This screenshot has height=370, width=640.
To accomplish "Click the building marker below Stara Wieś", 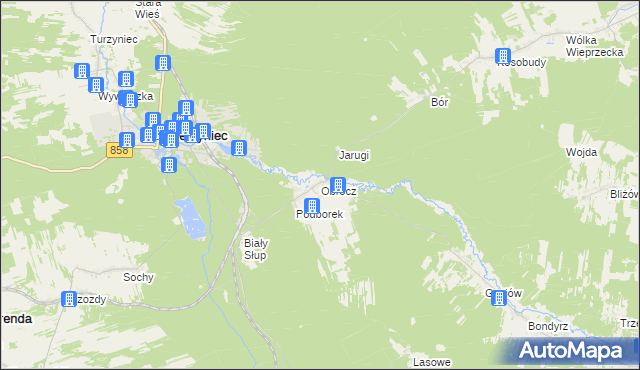I will pyautogui.click(x=163, y=63).
